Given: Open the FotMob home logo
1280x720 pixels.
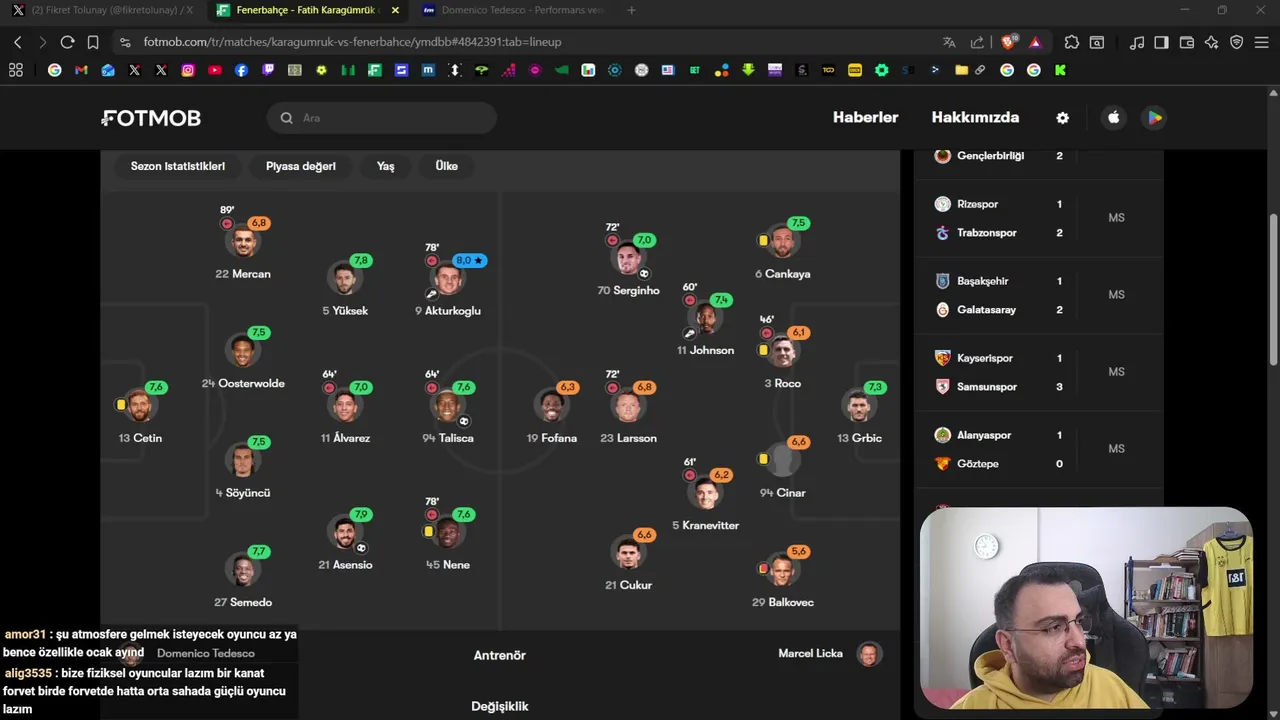Looking at the screenshot, I should (151, 118).
